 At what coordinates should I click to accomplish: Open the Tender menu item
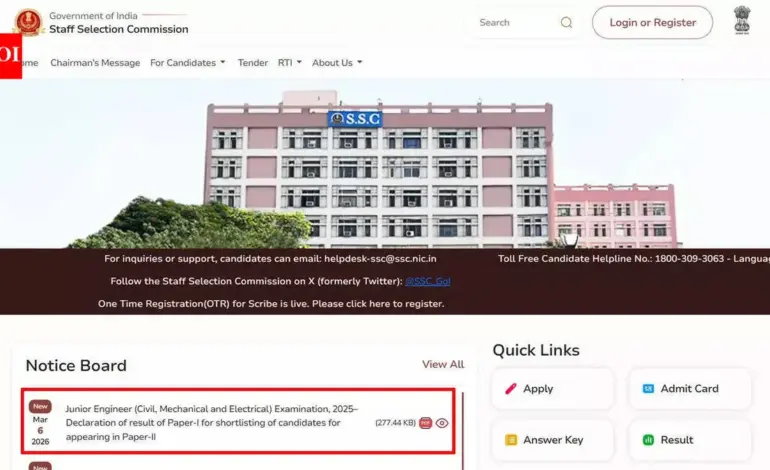pyautogui.click(x=253, y=63)
